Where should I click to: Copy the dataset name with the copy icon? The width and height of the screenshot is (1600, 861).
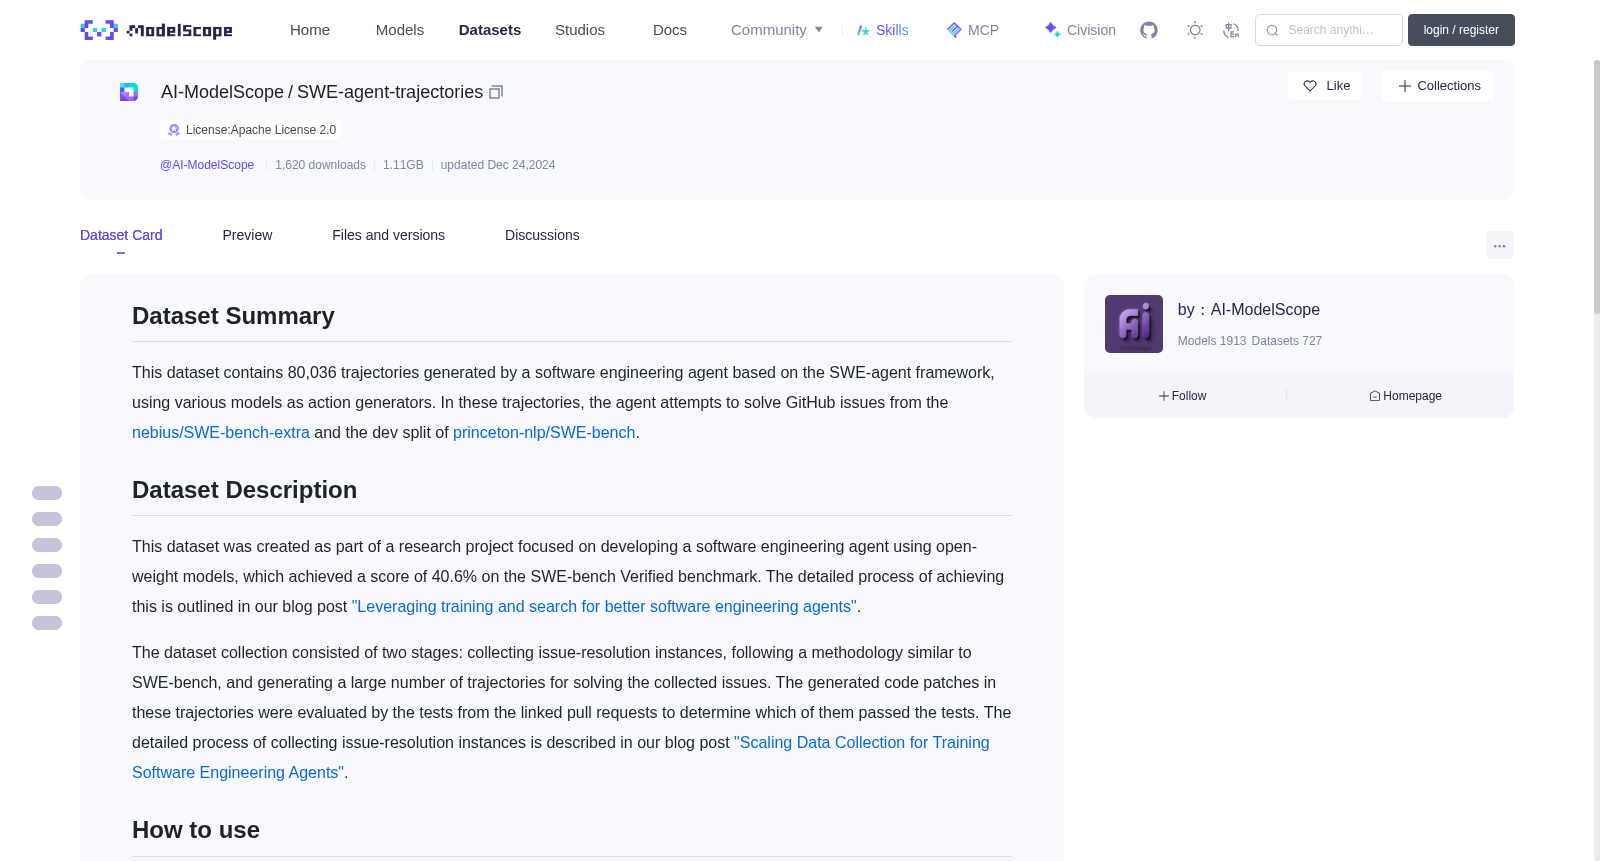[x=496, y=92]
